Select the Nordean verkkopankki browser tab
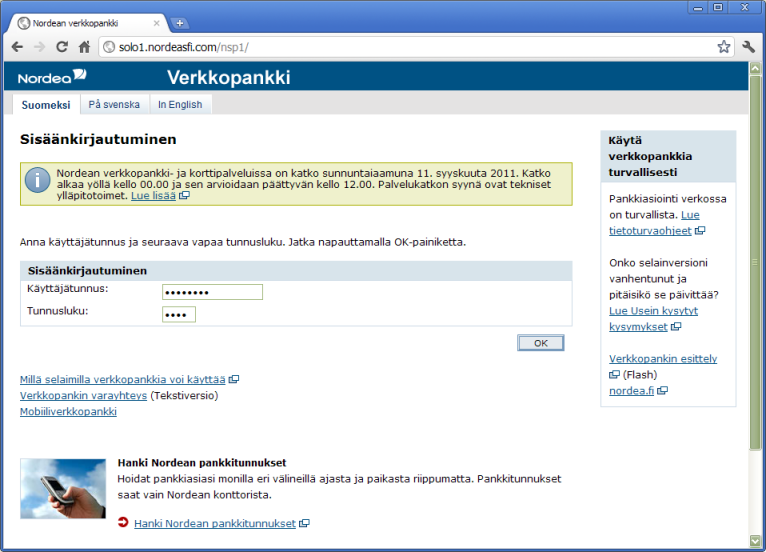Viewport: 766px width, 552px height. coord(89,23)
